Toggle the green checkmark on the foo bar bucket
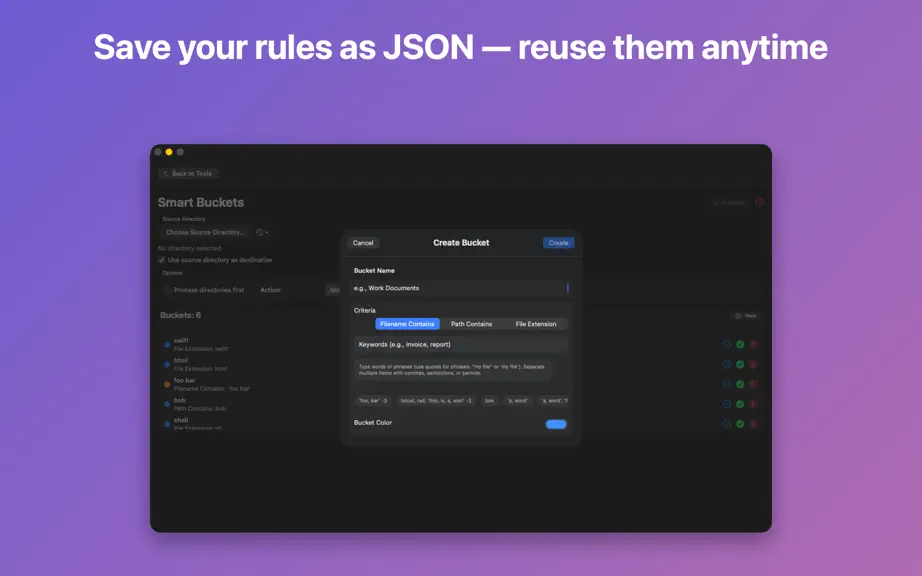Screen dimensions: 922x576 (x=740, y=384)
